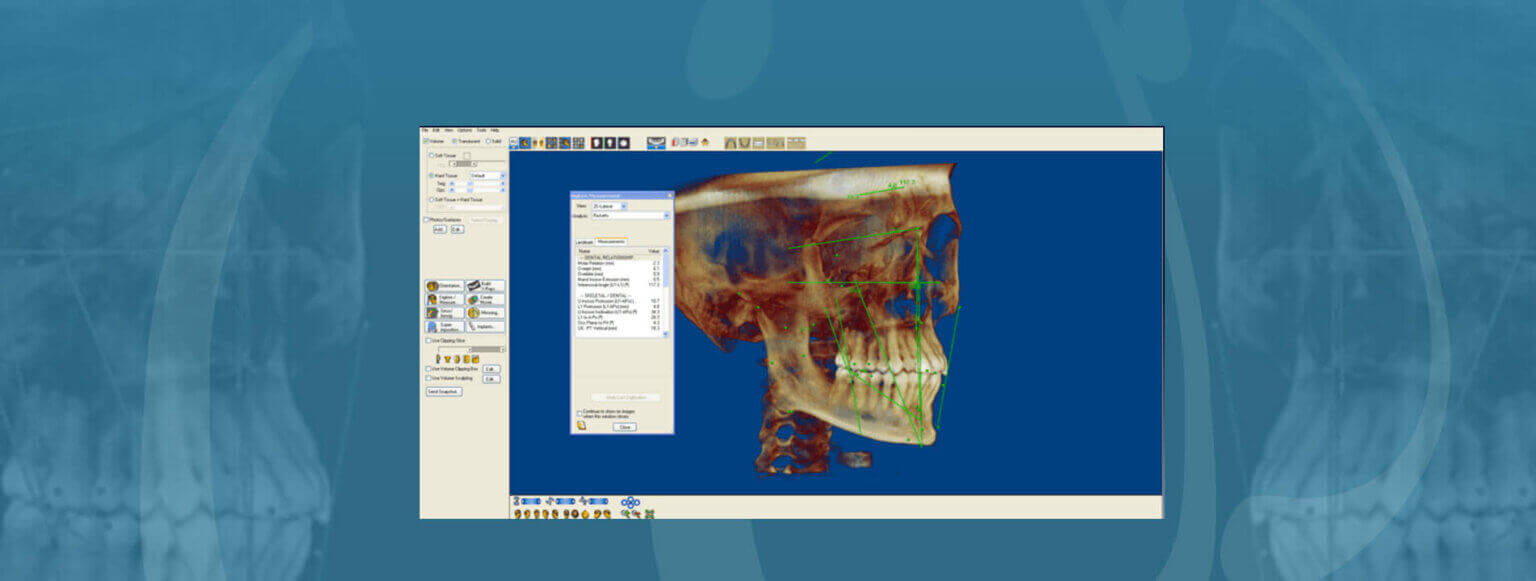Tick Continue to show on images checkbox
This screenshot has width=1536, height=581.
point(579,411)
